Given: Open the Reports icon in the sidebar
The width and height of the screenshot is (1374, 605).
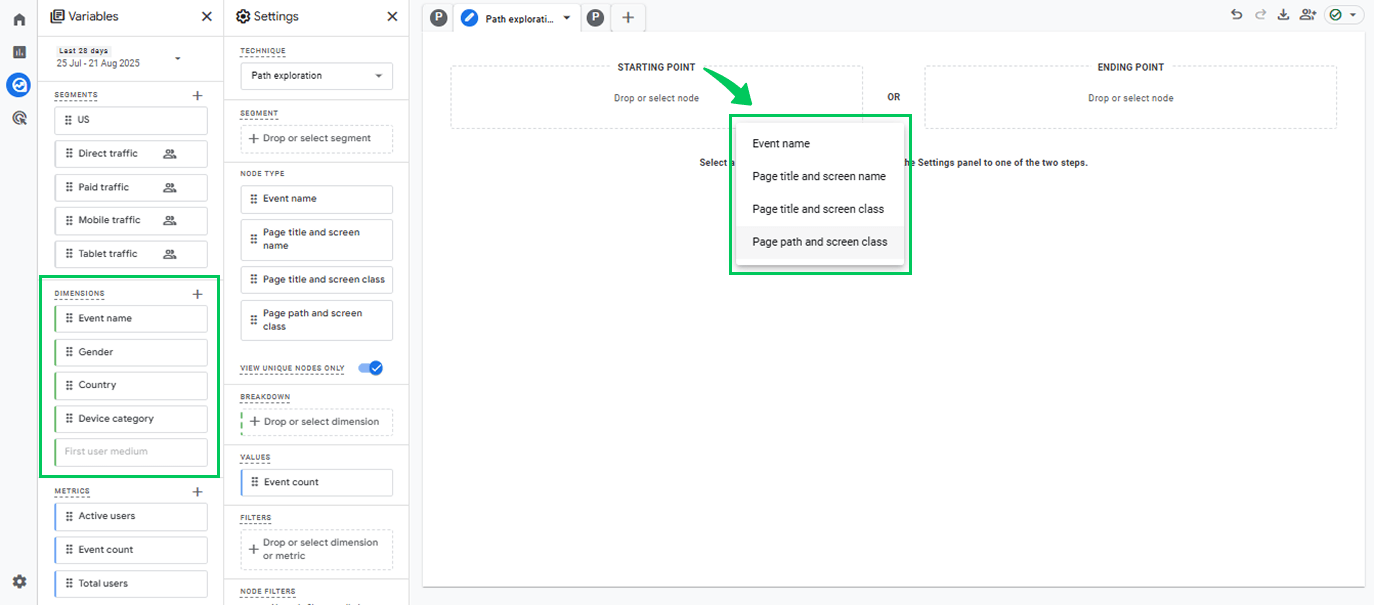Looking at the screenshot, I should click(19, 52).
